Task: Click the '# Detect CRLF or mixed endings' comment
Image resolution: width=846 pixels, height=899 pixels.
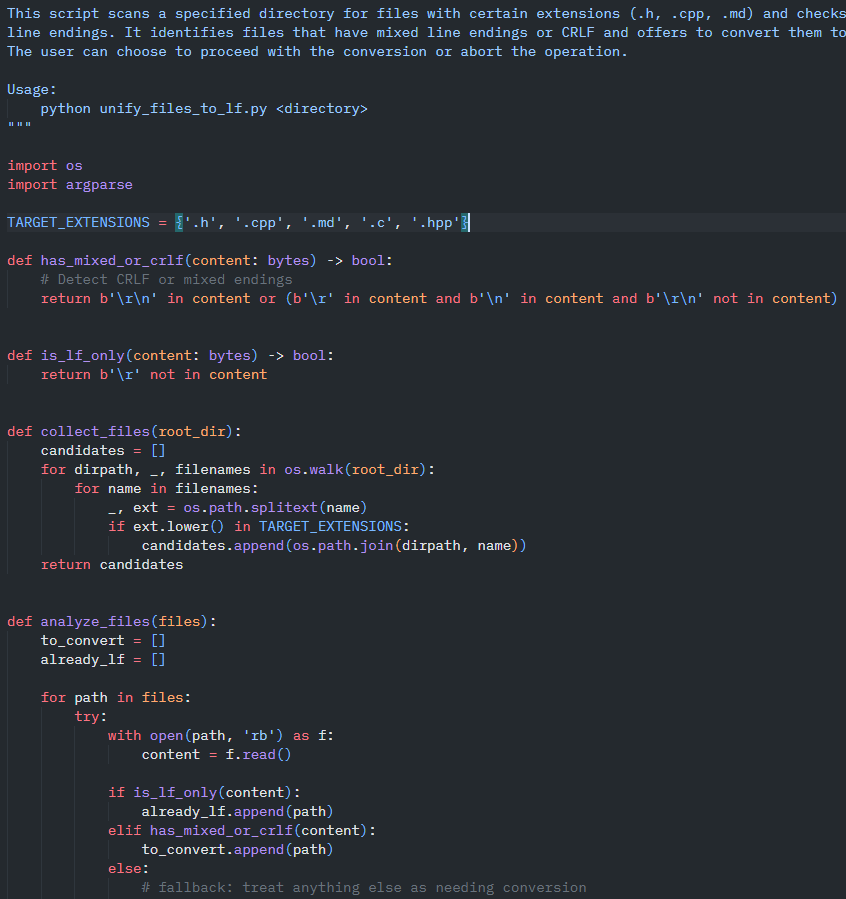Action: pyautogui.click(x=167, y=279)
